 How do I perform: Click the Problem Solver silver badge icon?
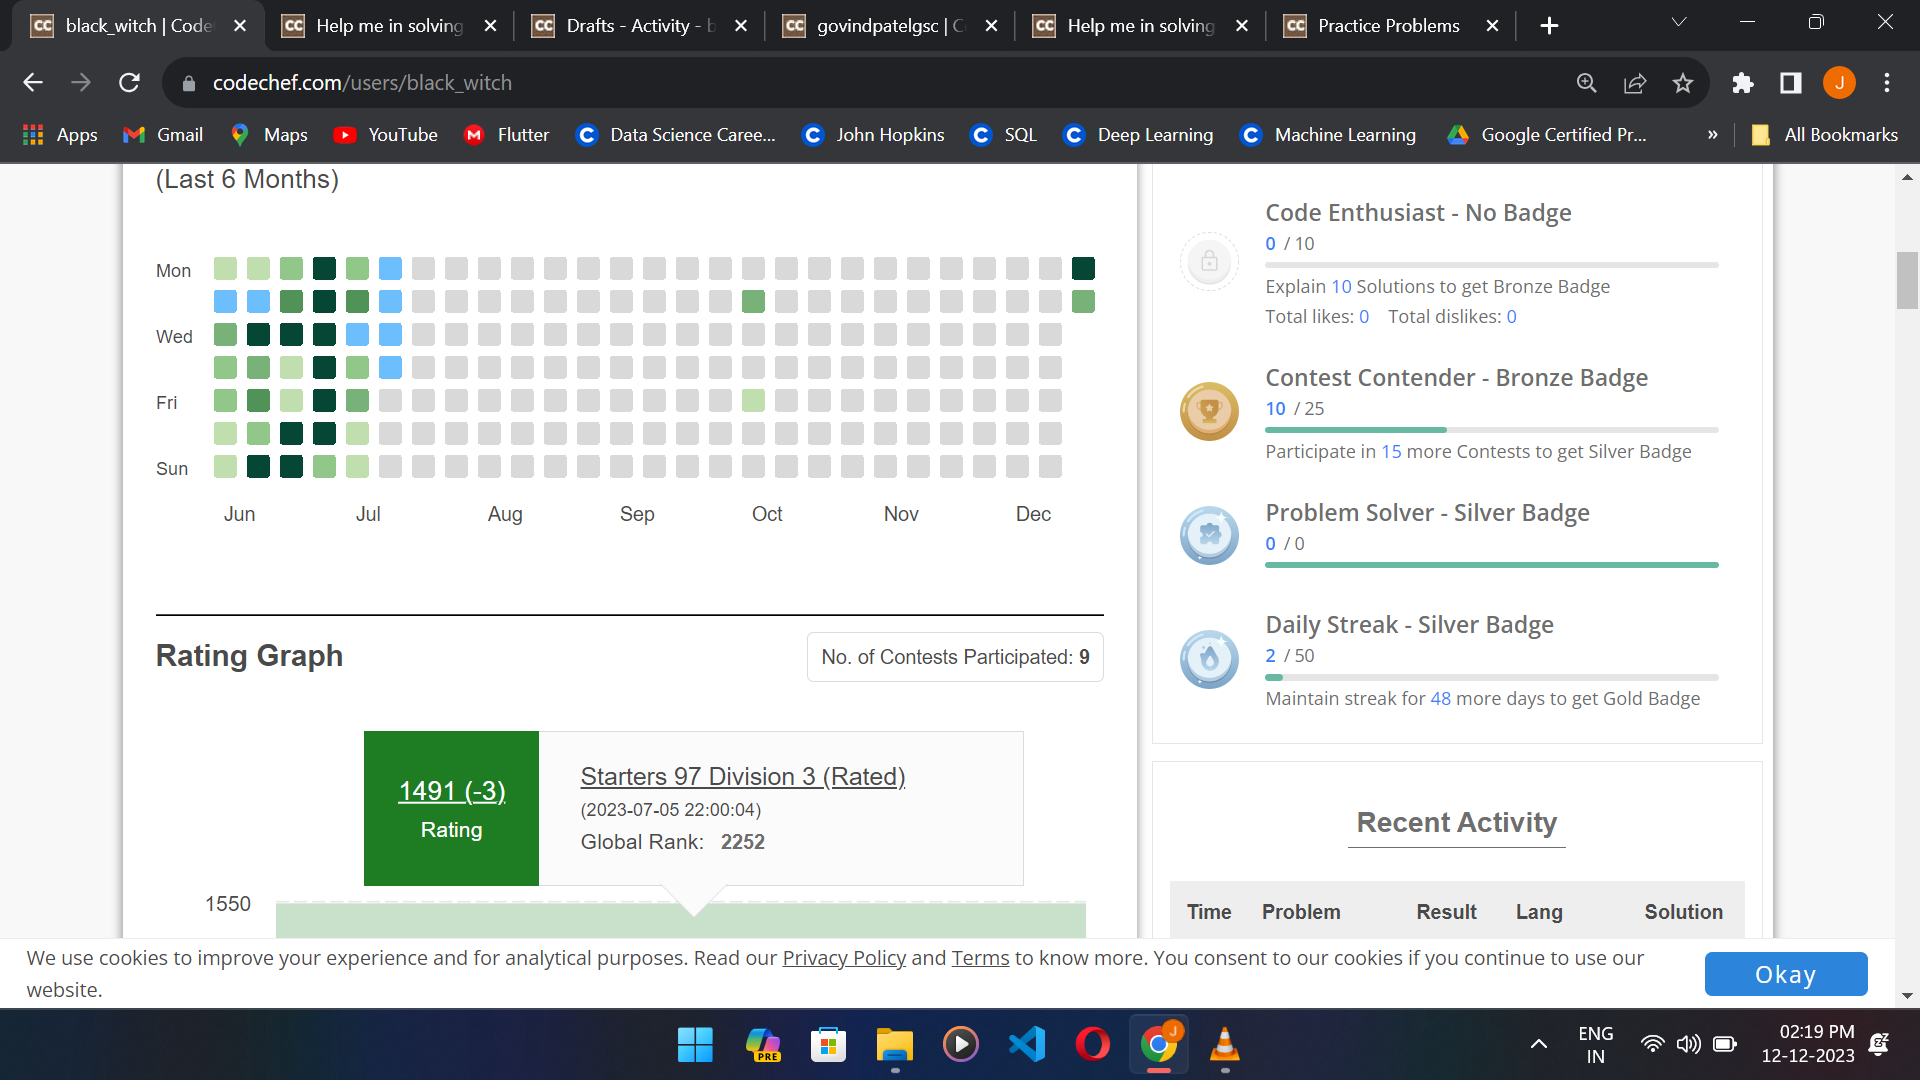click(x=1209, y=535)
